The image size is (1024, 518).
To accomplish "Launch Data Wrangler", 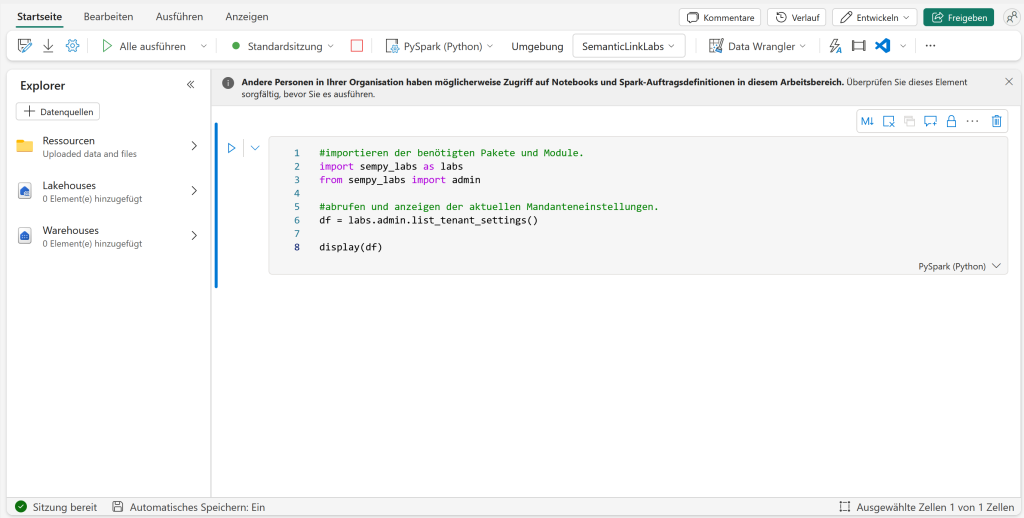I will pyautogui.click(x=758, y=46).
